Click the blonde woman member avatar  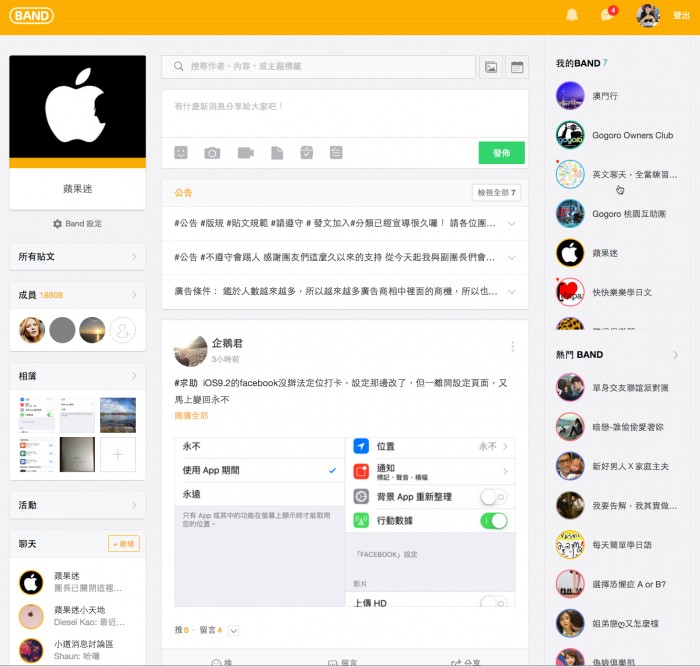coord(32,330)
